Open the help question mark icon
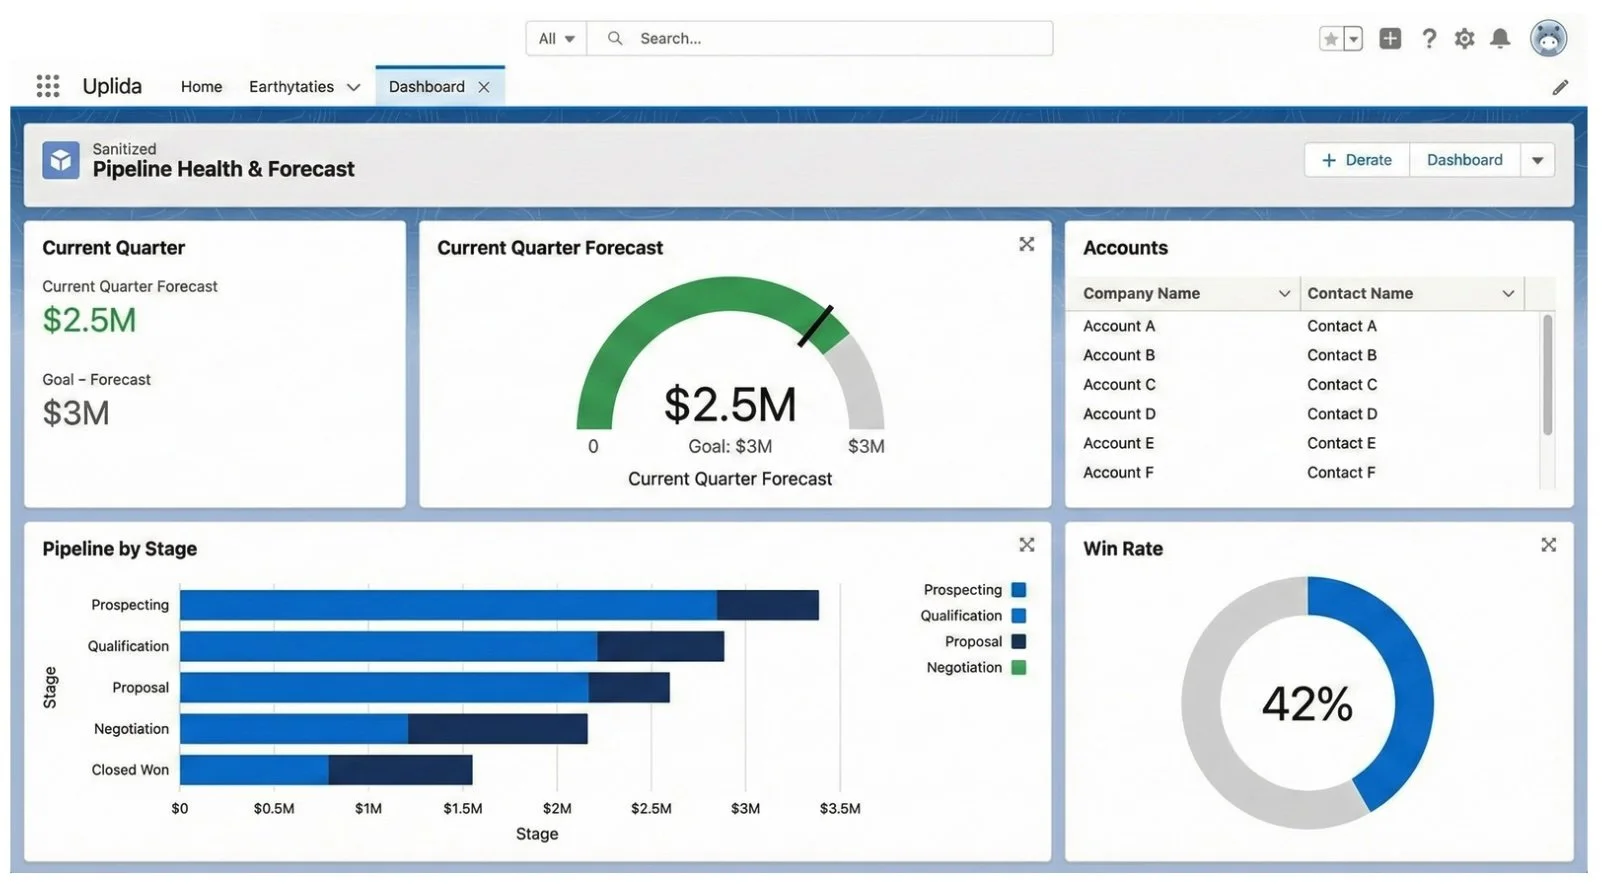This screenshot has height=884, width=1602. pyautogui.click(x=1429, y=39)
